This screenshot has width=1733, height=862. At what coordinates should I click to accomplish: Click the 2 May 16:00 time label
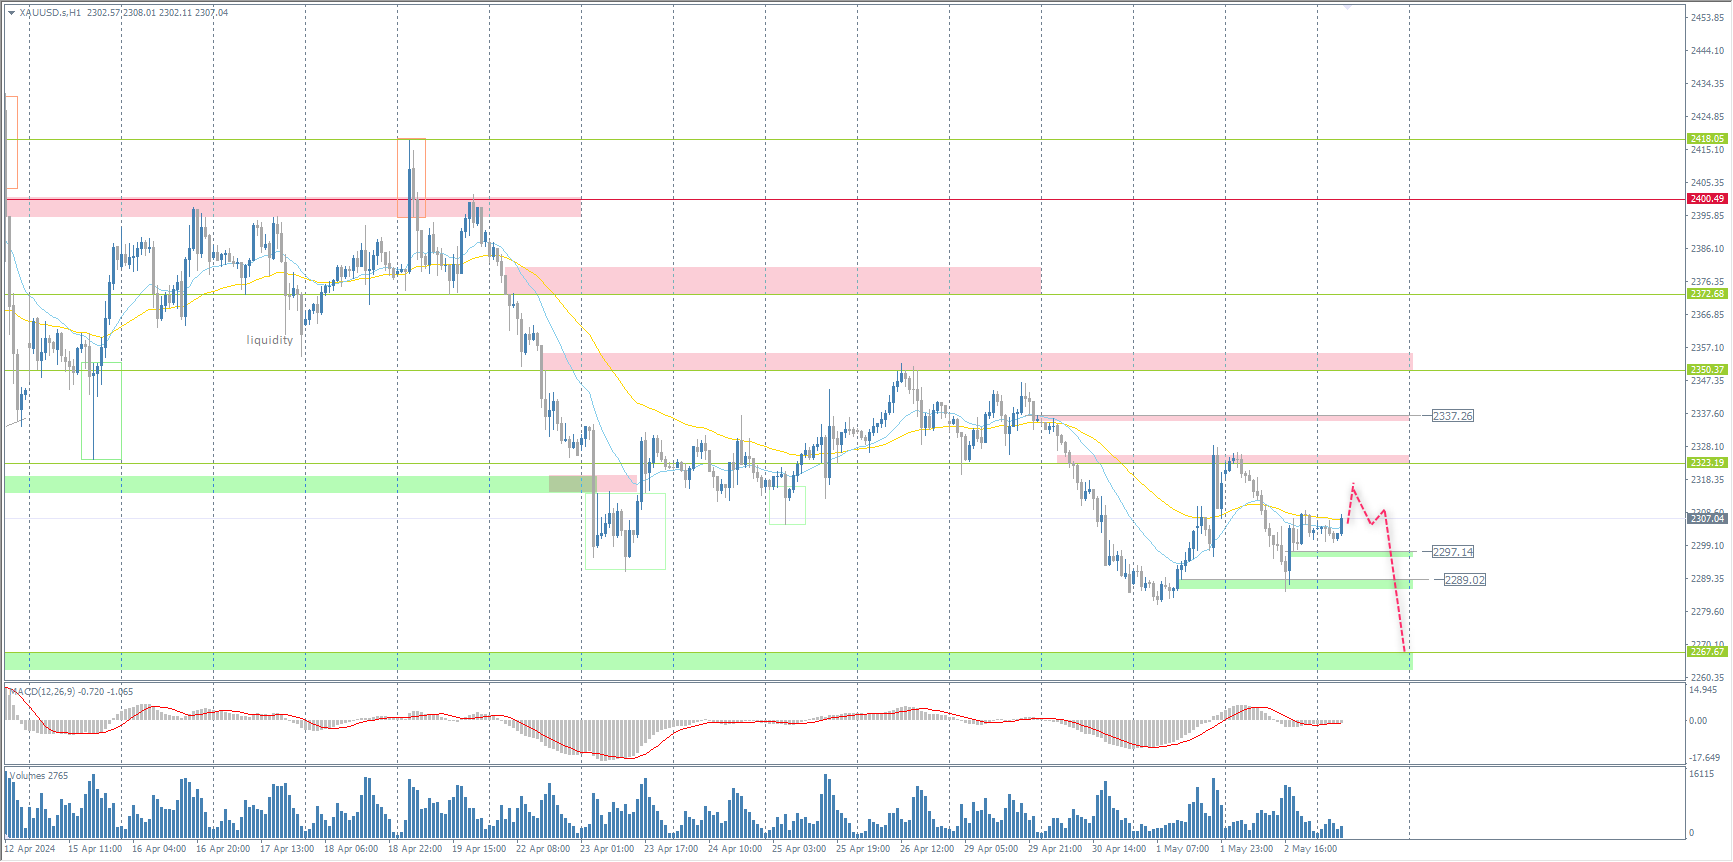[1310, 849]
